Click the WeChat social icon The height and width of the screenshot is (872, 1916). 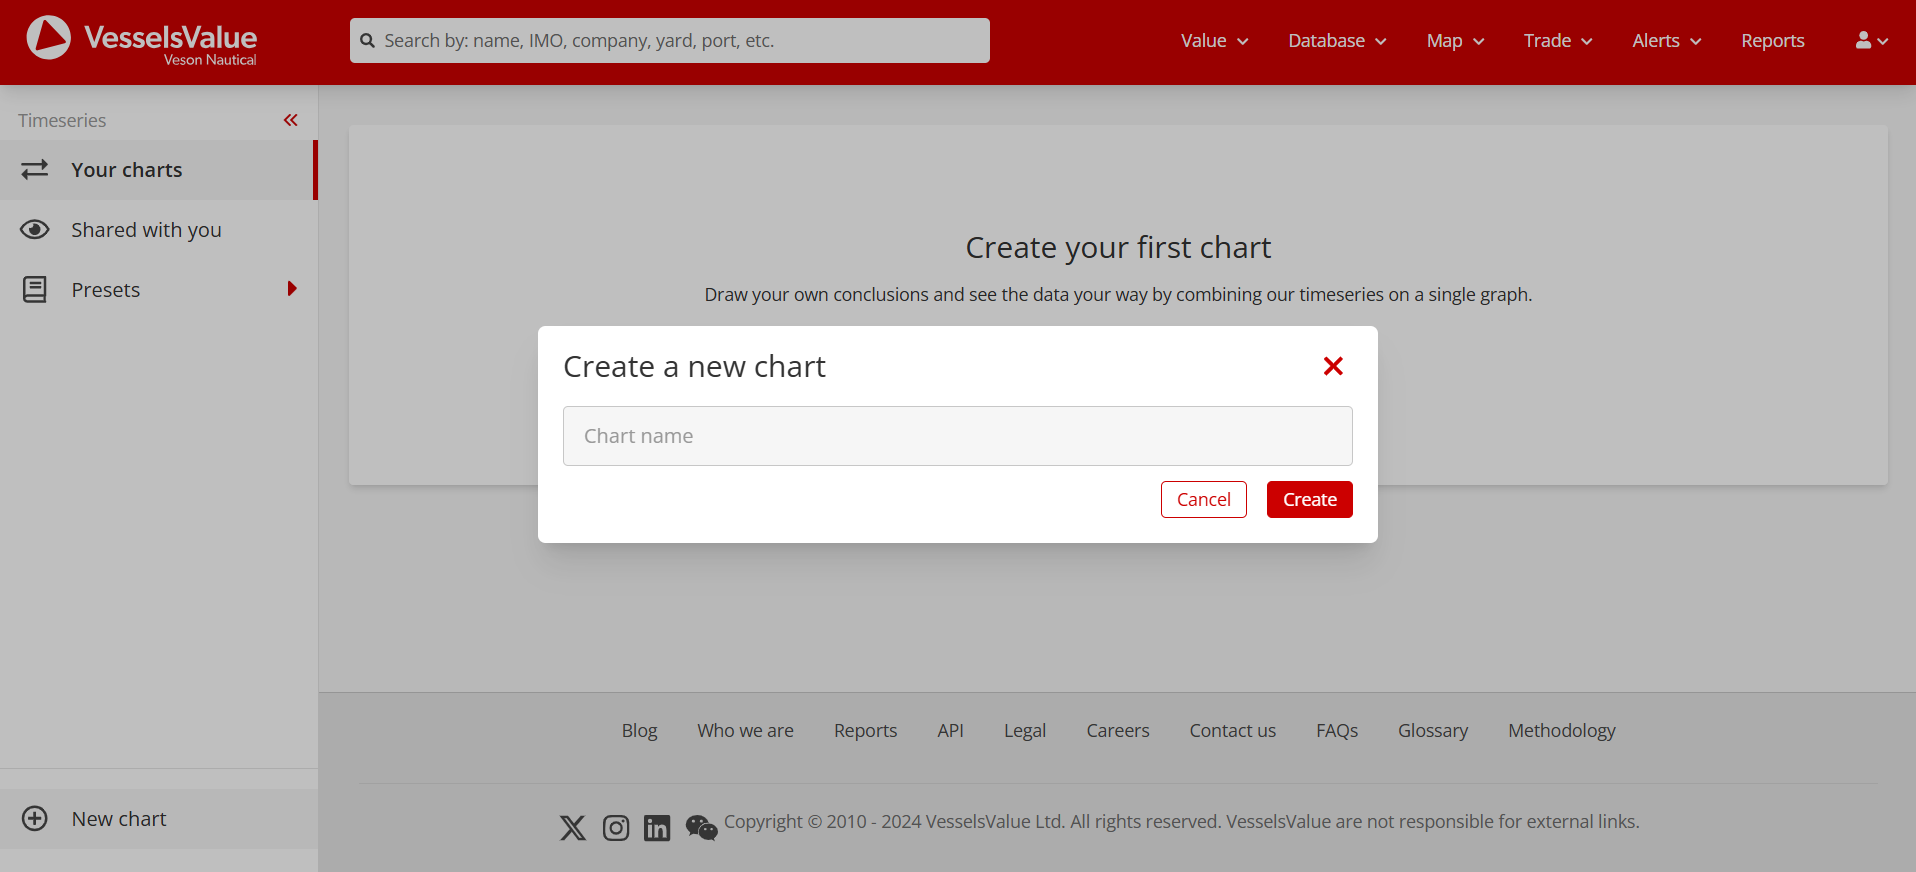pyautogui.click(x=701, y=828)
